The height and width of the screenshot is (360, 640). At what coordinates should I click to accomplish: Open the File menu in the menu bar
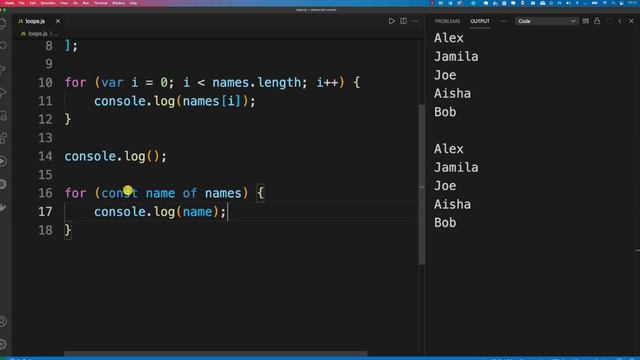click(x=22, y=3)
